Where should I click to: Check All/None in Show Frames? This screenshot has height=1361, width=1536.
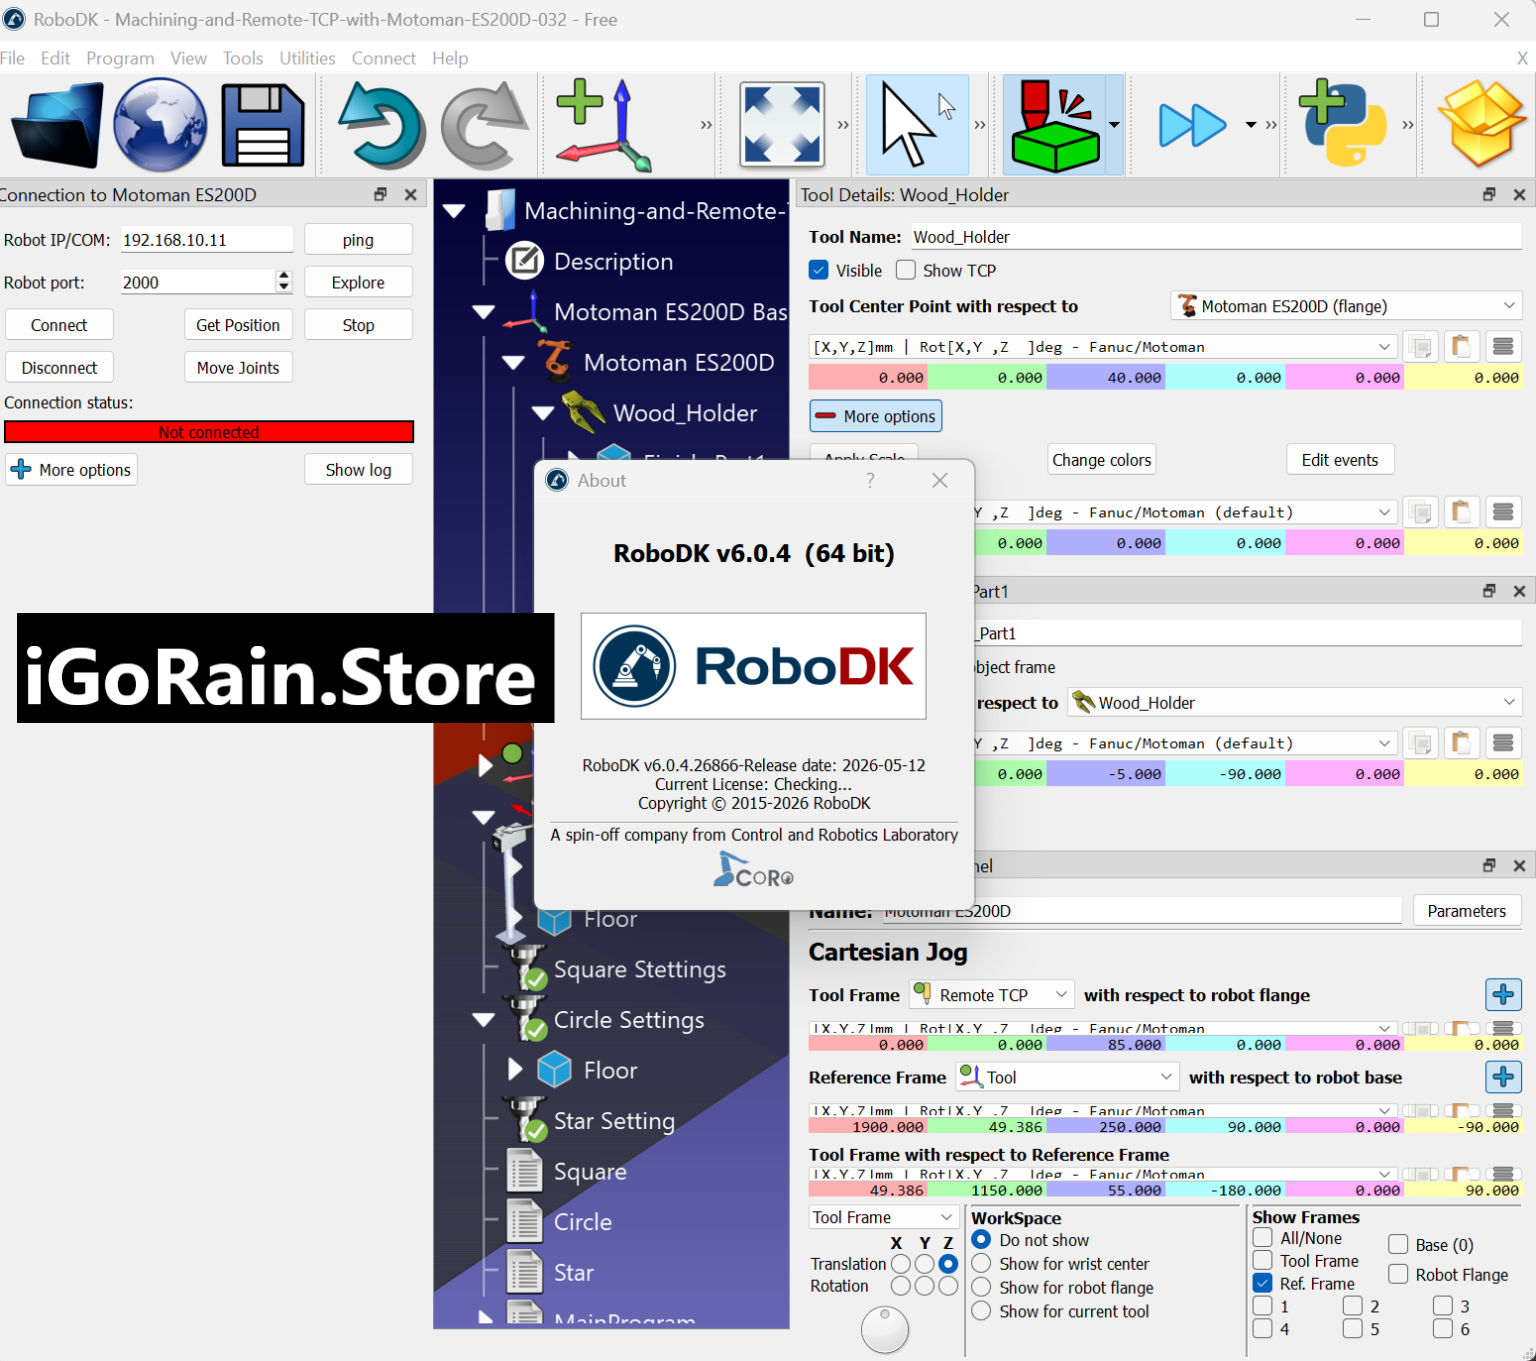click(x=1263, y=1238)
